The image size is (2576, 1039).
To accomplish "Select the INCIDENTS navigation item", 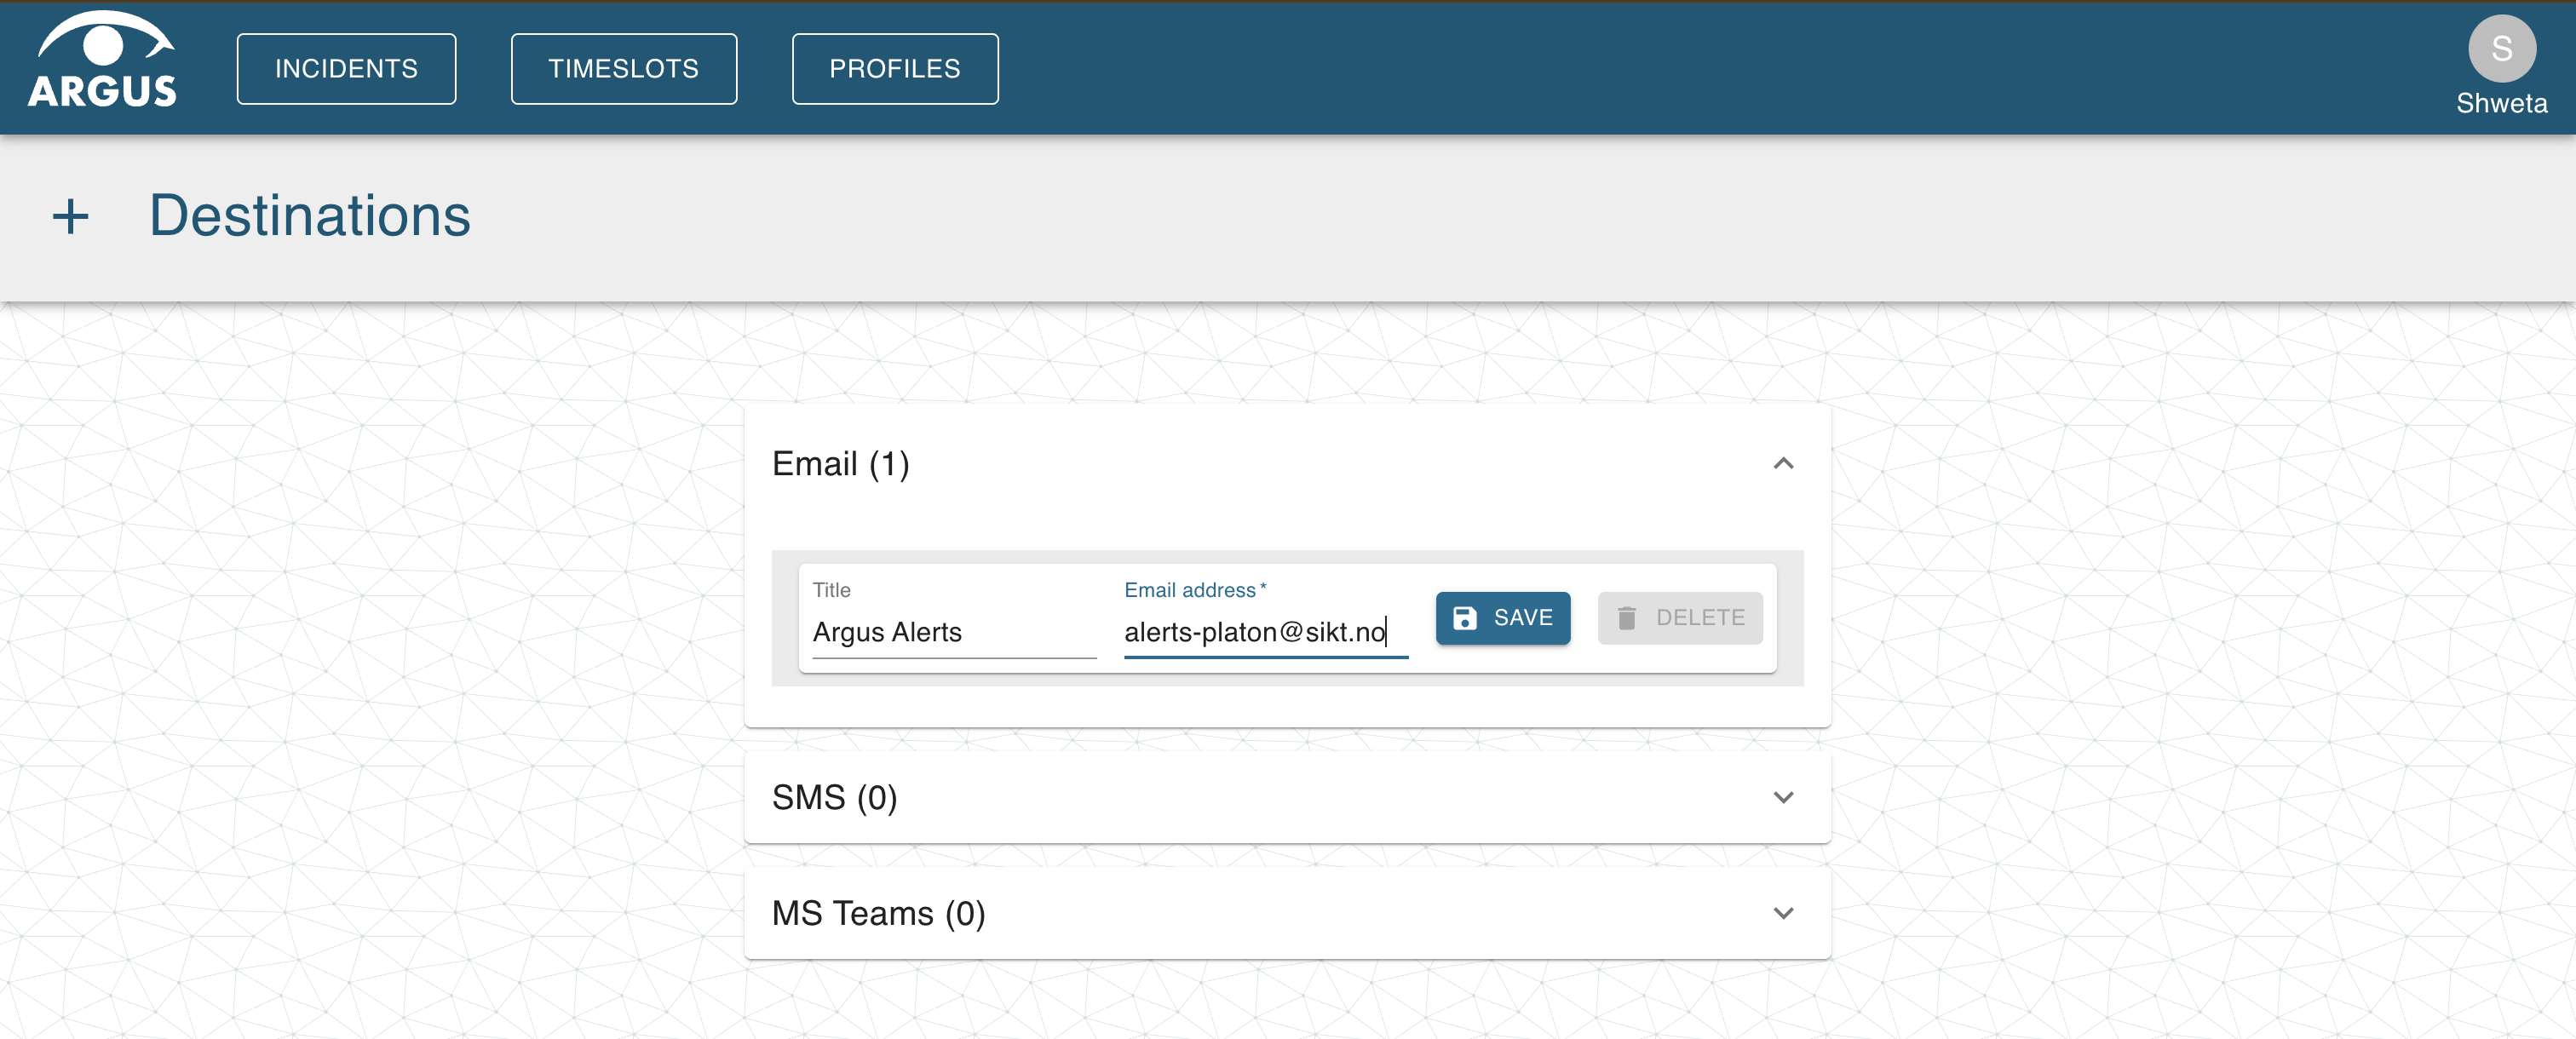I will pos(347,67).
